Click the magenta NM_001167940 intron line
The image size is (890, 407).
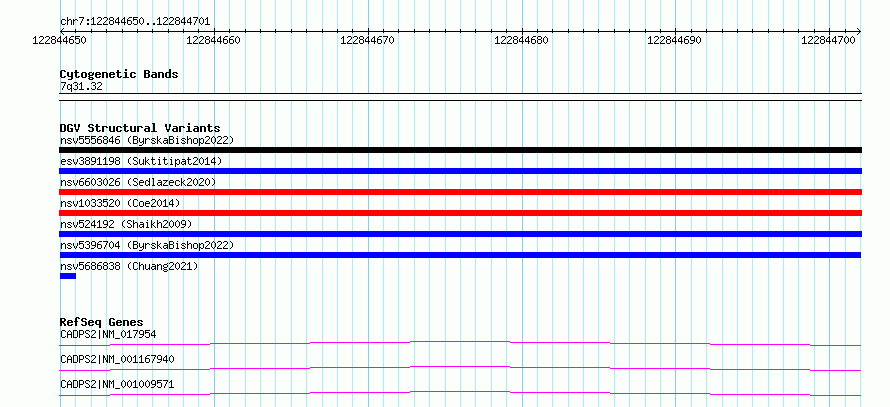(x=460, y=368)
